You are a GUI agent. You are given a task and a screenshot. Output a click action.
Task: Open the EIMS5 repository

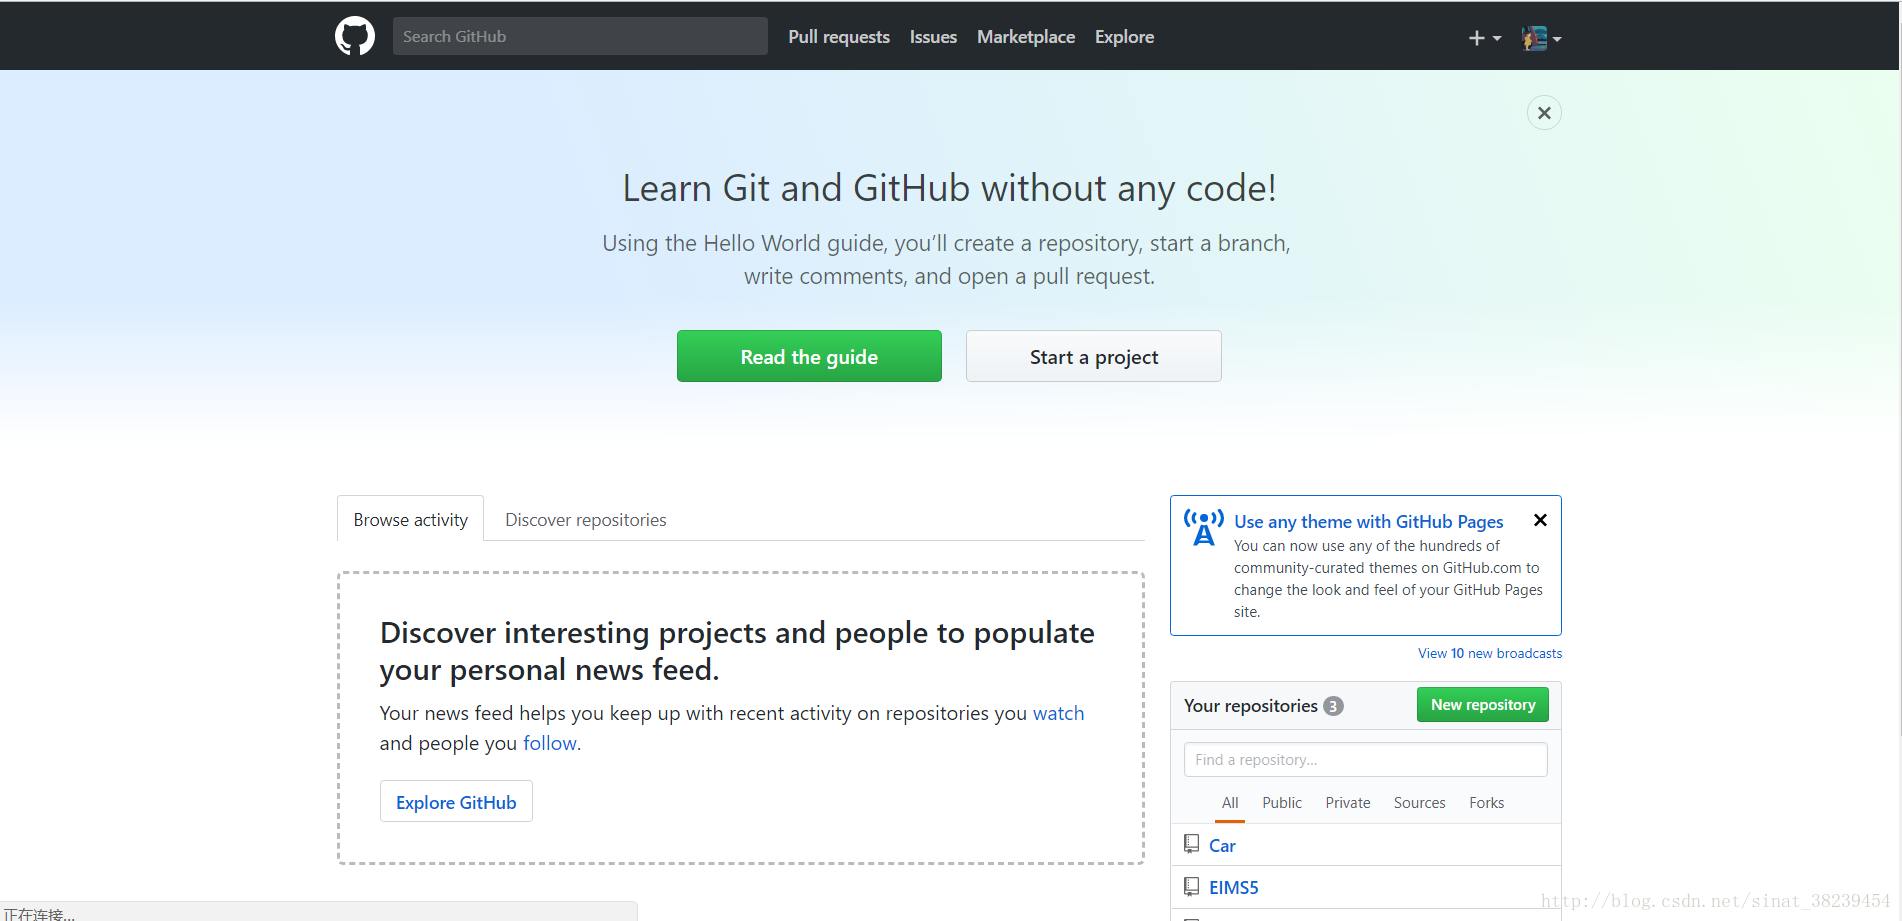1234,888
